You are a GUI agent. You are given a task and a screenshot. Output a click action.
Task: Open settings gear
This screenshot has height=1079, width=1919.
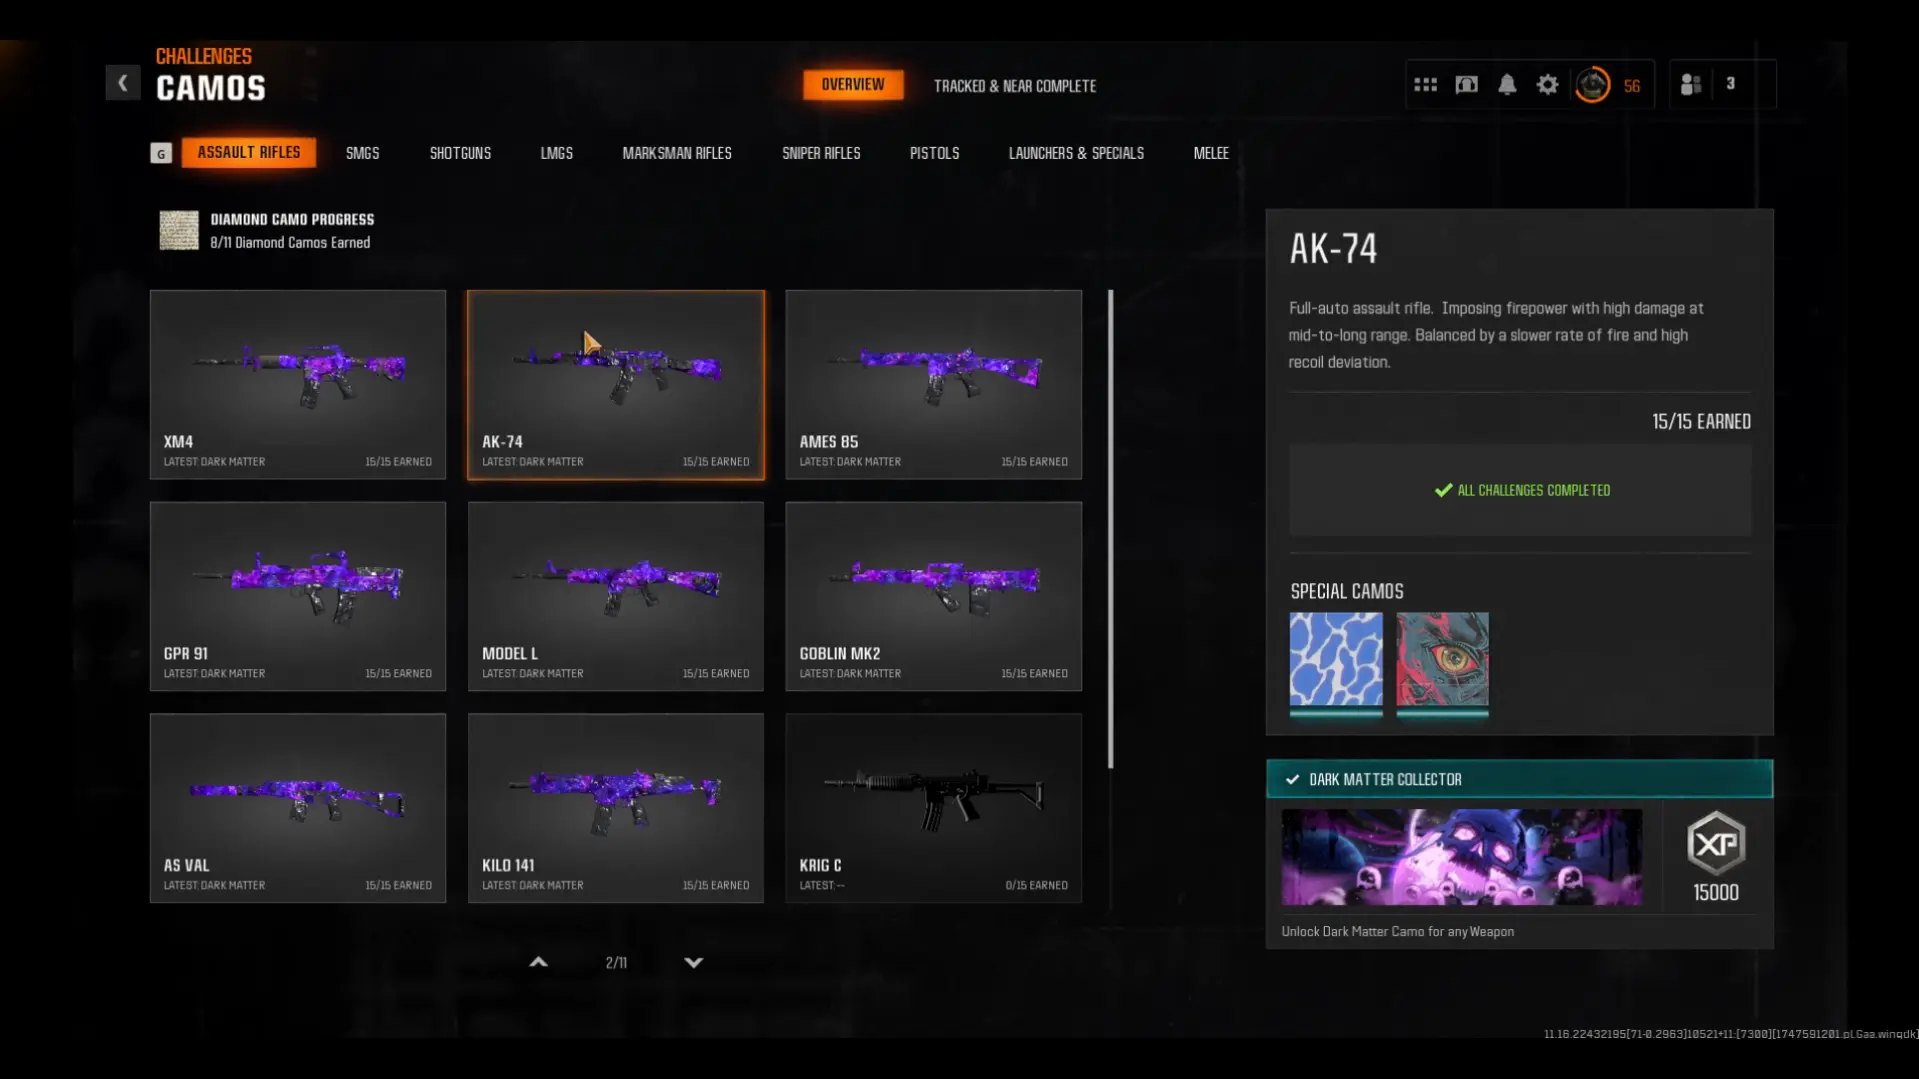tap(1547, 85)
